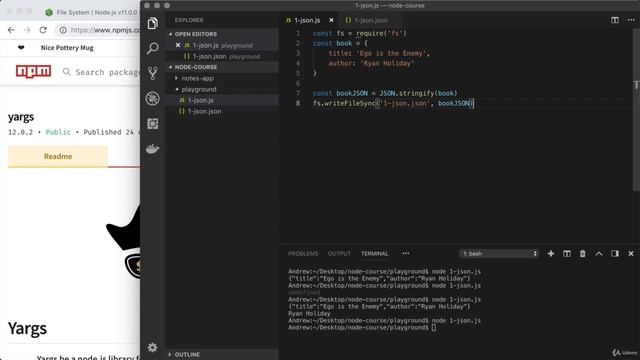Move the terminal panel to the side
The image size is (640, 360).
pyautogui.click(x=615, y=253)
